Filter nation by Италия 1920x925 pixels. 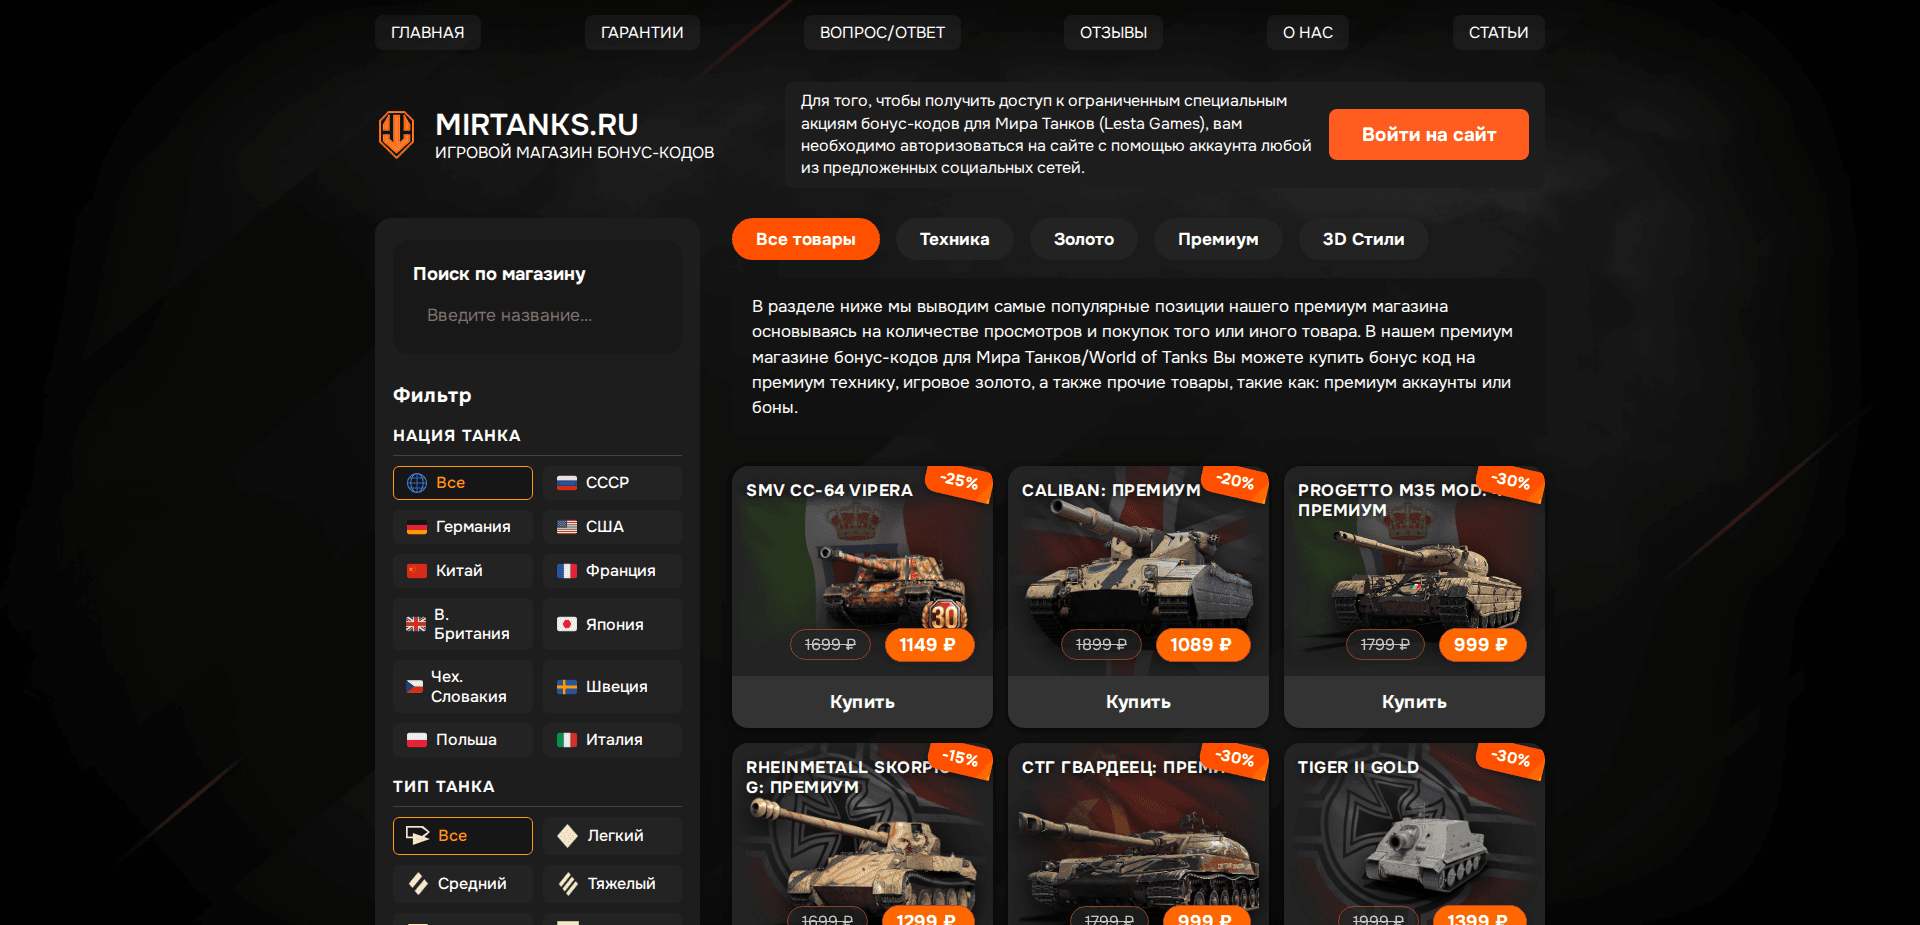(612, 740)
